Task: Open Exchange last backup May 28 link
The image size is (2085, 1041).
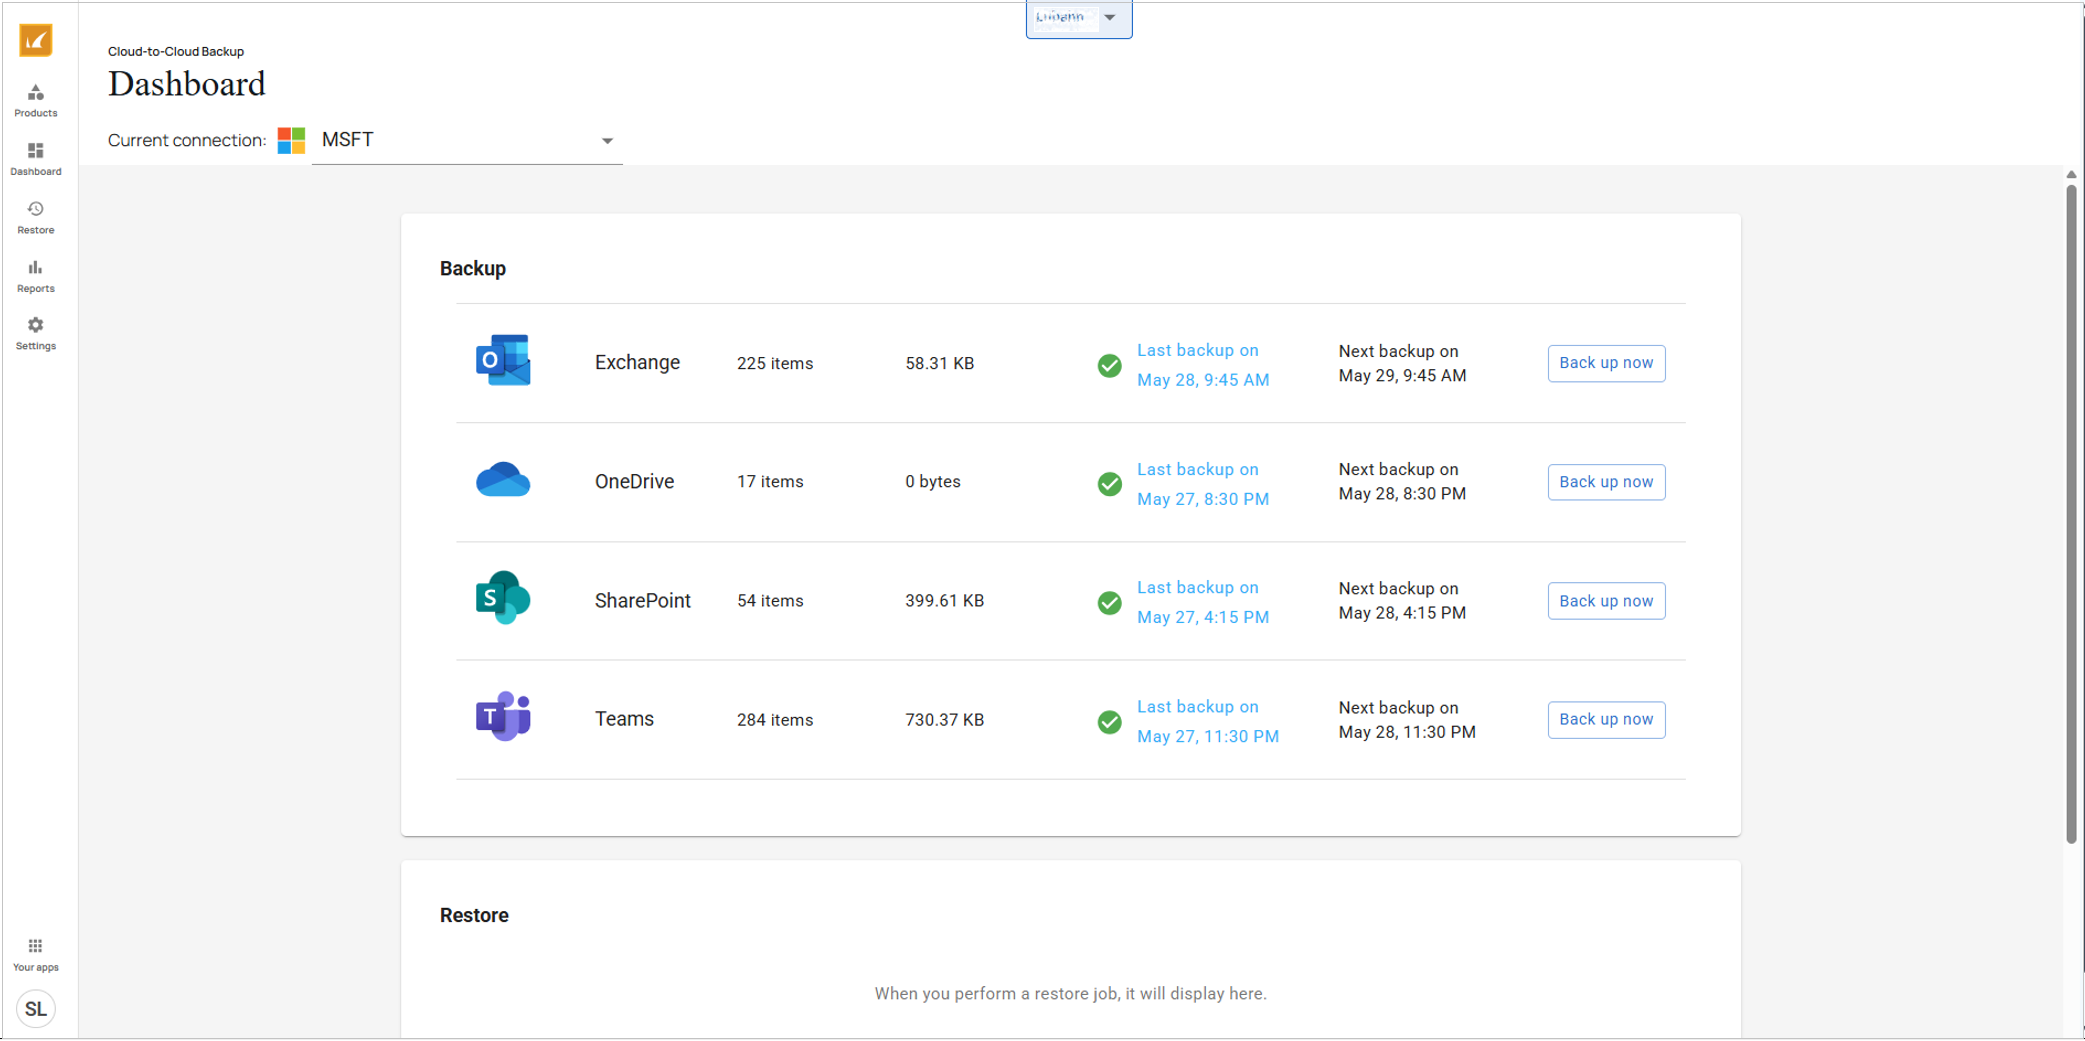Action: coord(1203,365)
